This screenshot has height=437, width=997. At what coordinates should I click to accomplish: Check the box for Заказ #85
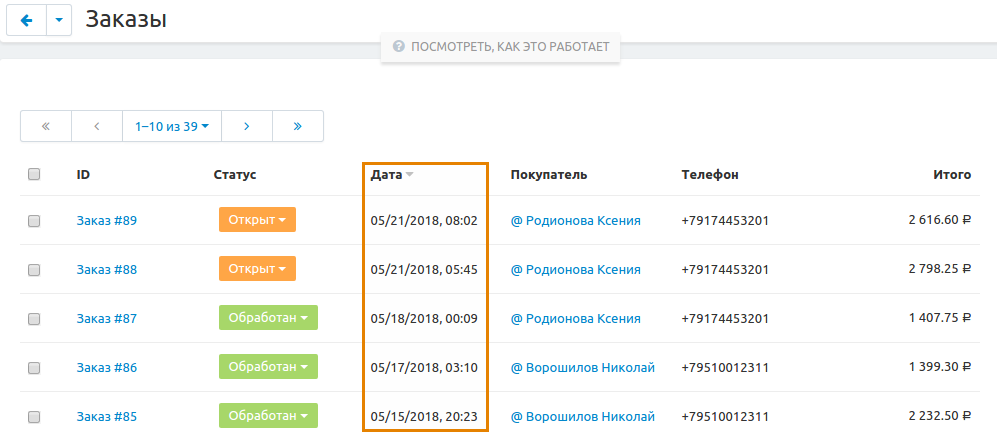[34, 416]
